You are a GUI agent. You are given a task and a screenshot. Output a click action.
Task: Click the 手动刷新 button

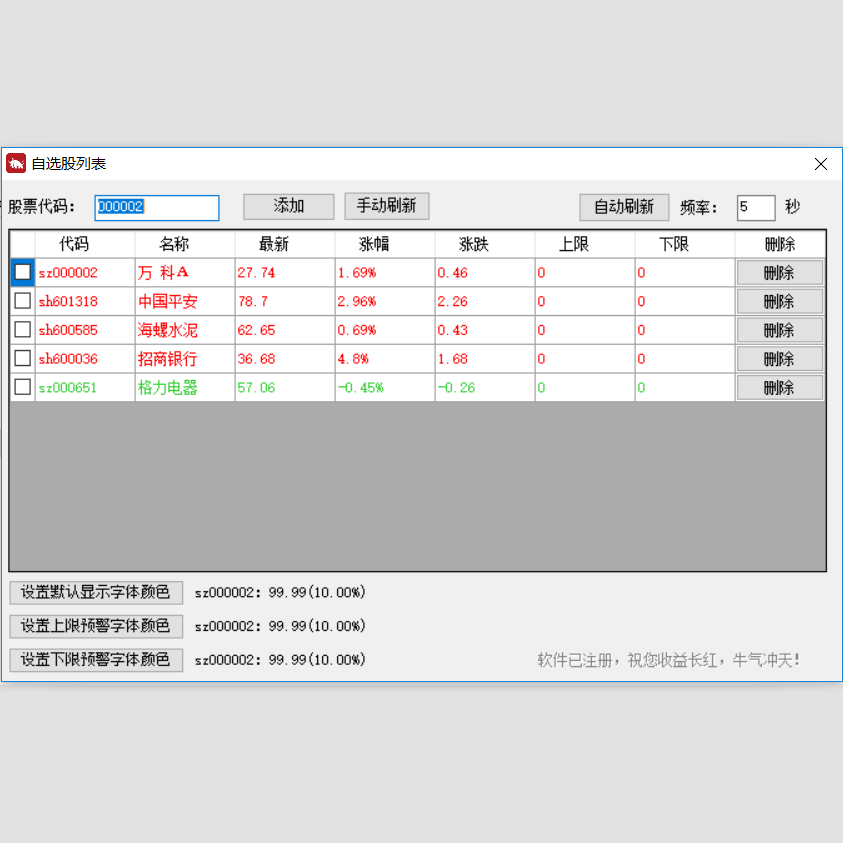coord(387,206)
